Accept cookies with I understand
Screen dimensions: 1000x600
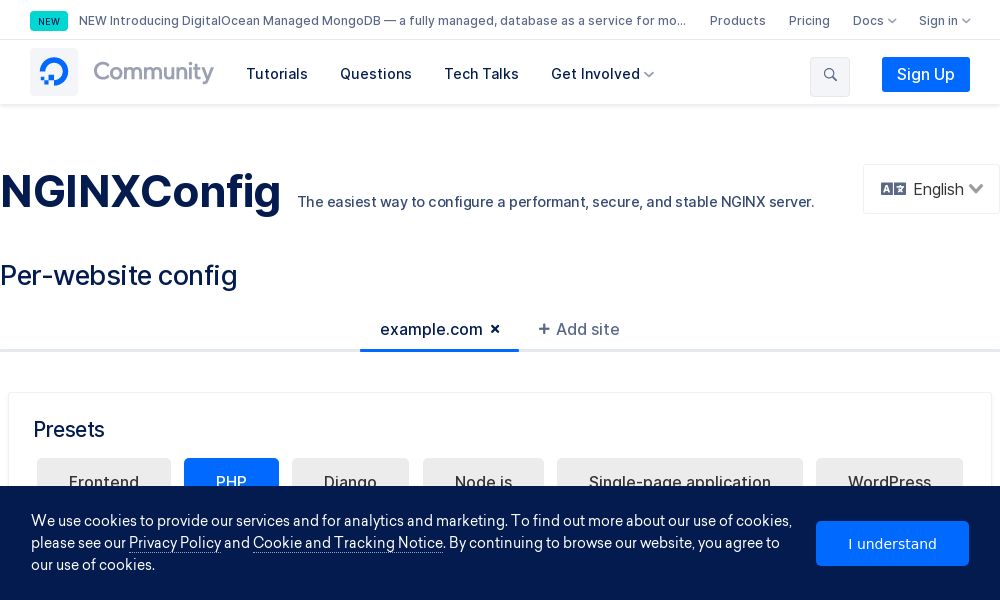892,543
